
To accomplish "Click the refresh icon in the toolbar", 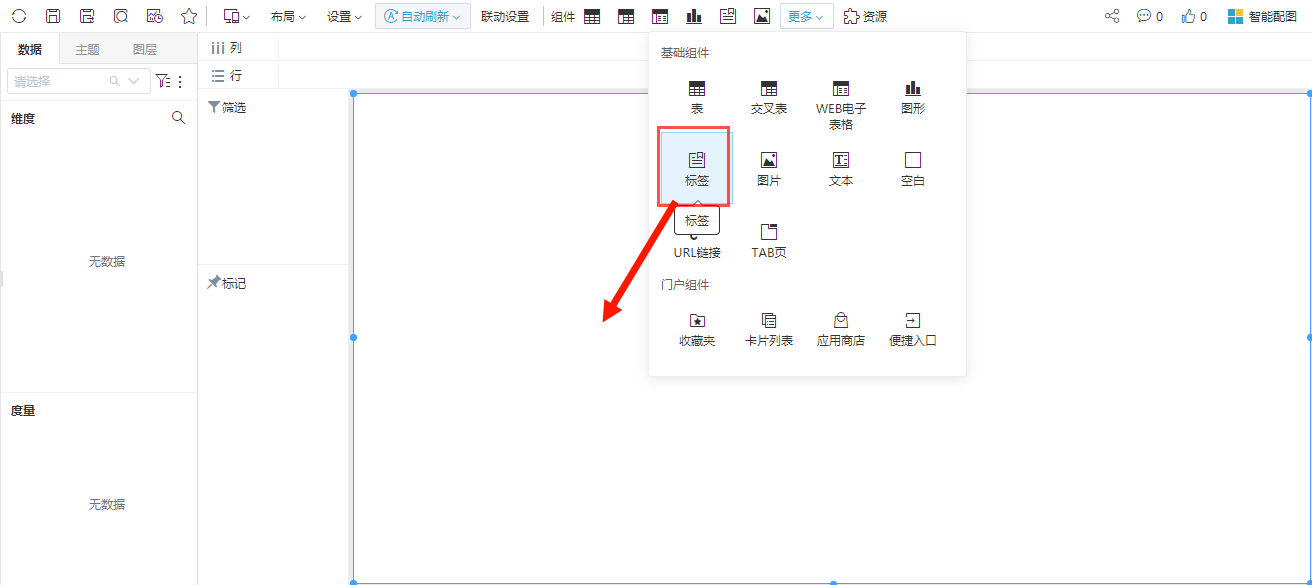I will pyautogui.click(x=19, y=16).
